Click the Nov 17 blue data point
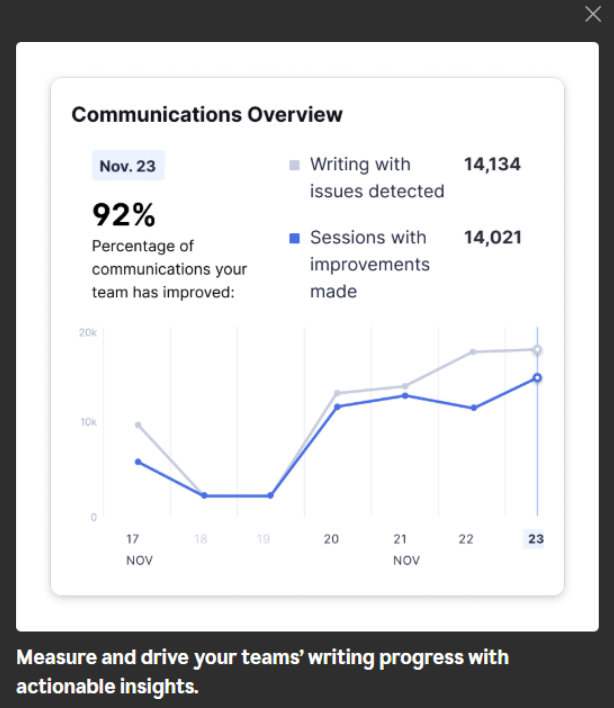This screenshot has width=614, height=708. click(138, 462)
